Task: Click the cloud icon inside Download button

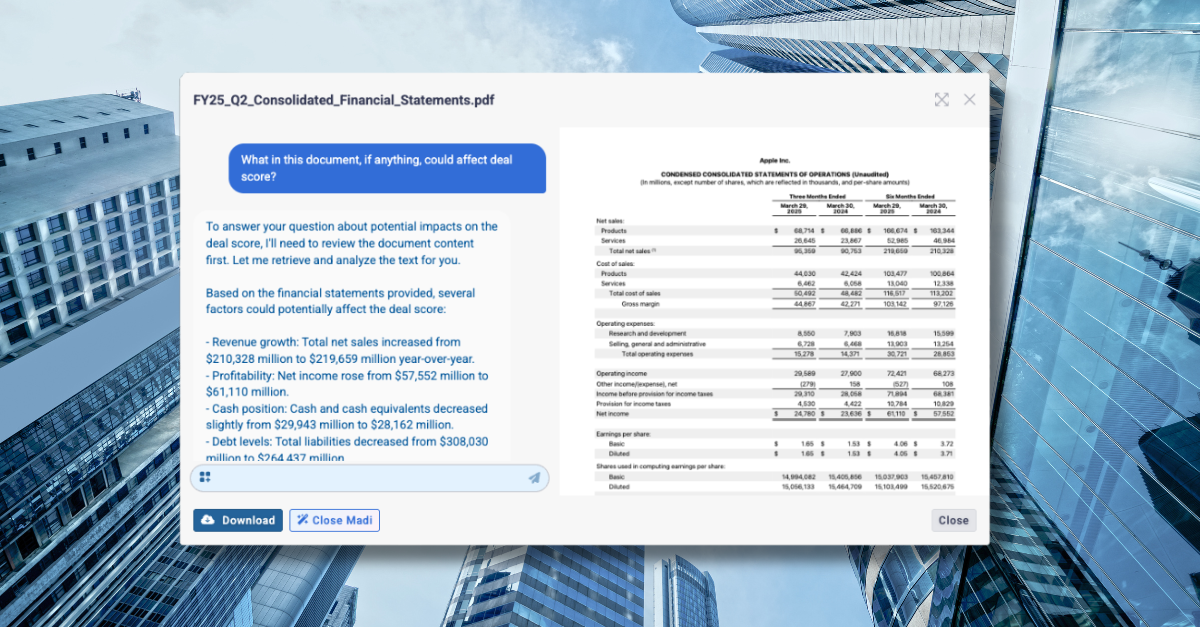Action: (208, 521)
